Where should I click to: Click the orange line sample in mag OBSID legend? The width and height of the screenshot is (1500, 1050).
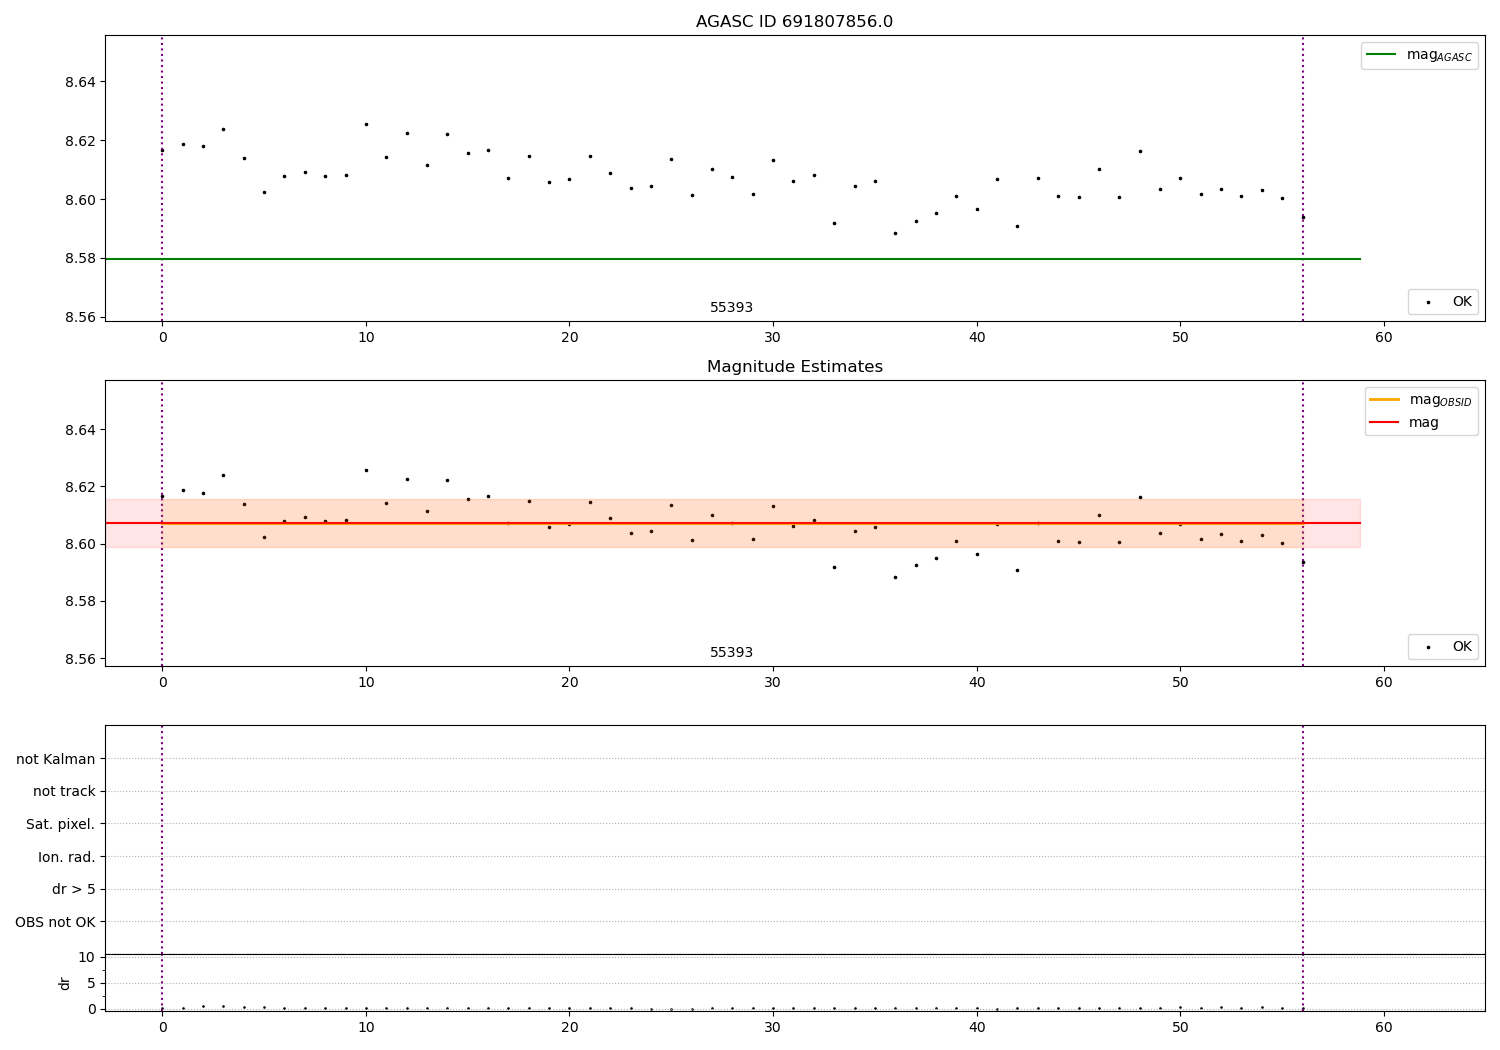point(1384,400)
